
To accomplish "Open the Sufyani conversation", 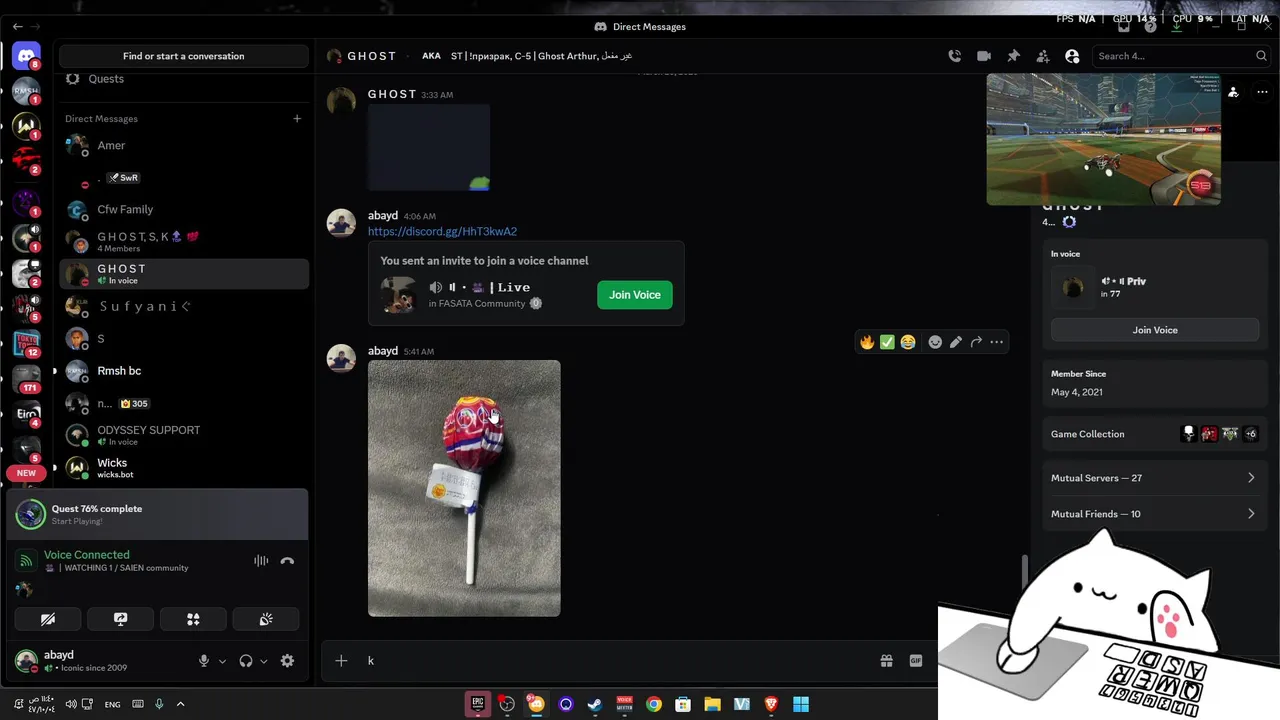I will (x=186, y=306).
